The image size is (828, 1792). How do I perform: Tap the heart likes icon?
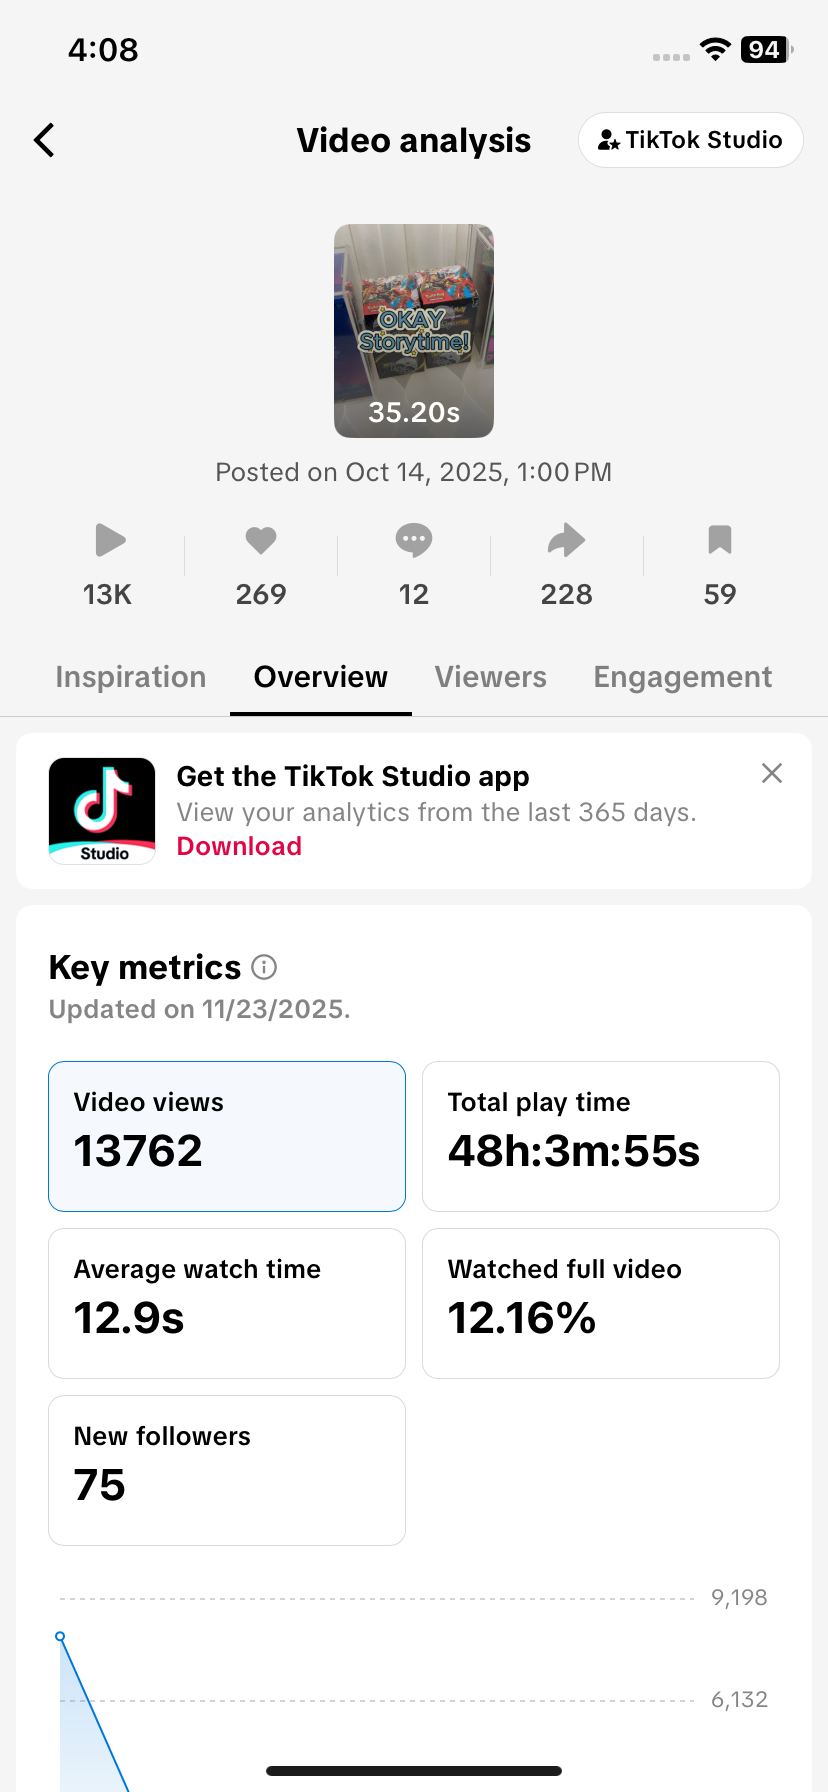tap(261, 540)
